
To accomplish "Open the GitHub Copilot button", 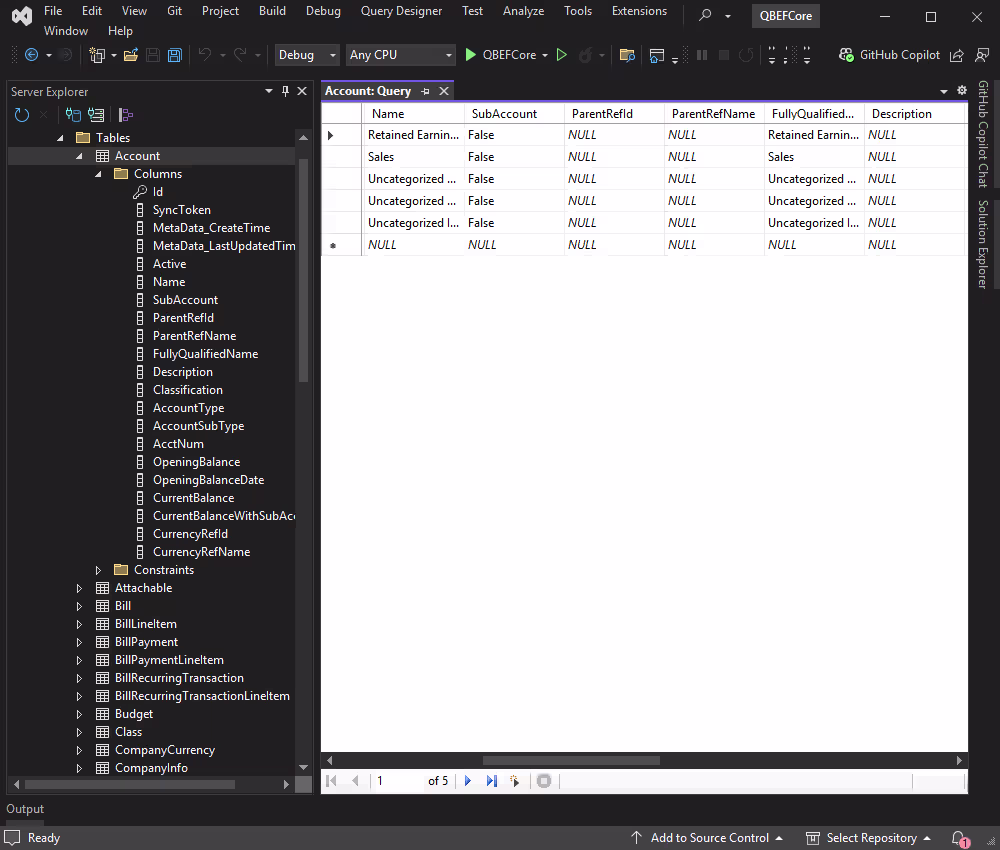I will 890,55.
